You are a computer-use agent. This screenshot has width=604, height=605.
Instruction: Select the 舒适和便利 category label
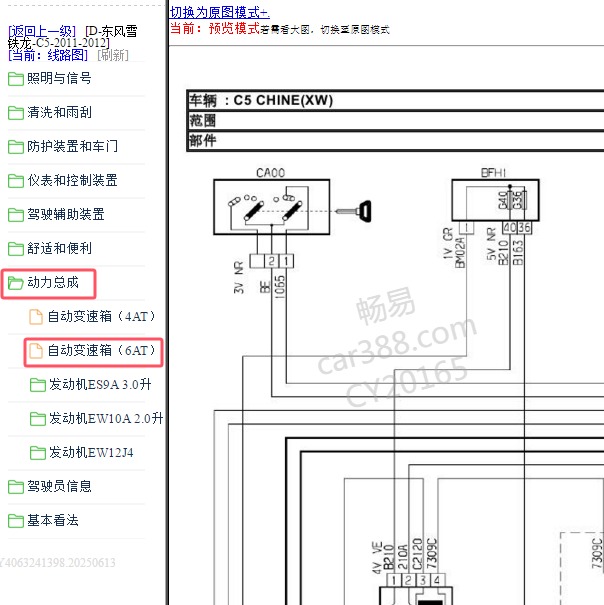59,248
